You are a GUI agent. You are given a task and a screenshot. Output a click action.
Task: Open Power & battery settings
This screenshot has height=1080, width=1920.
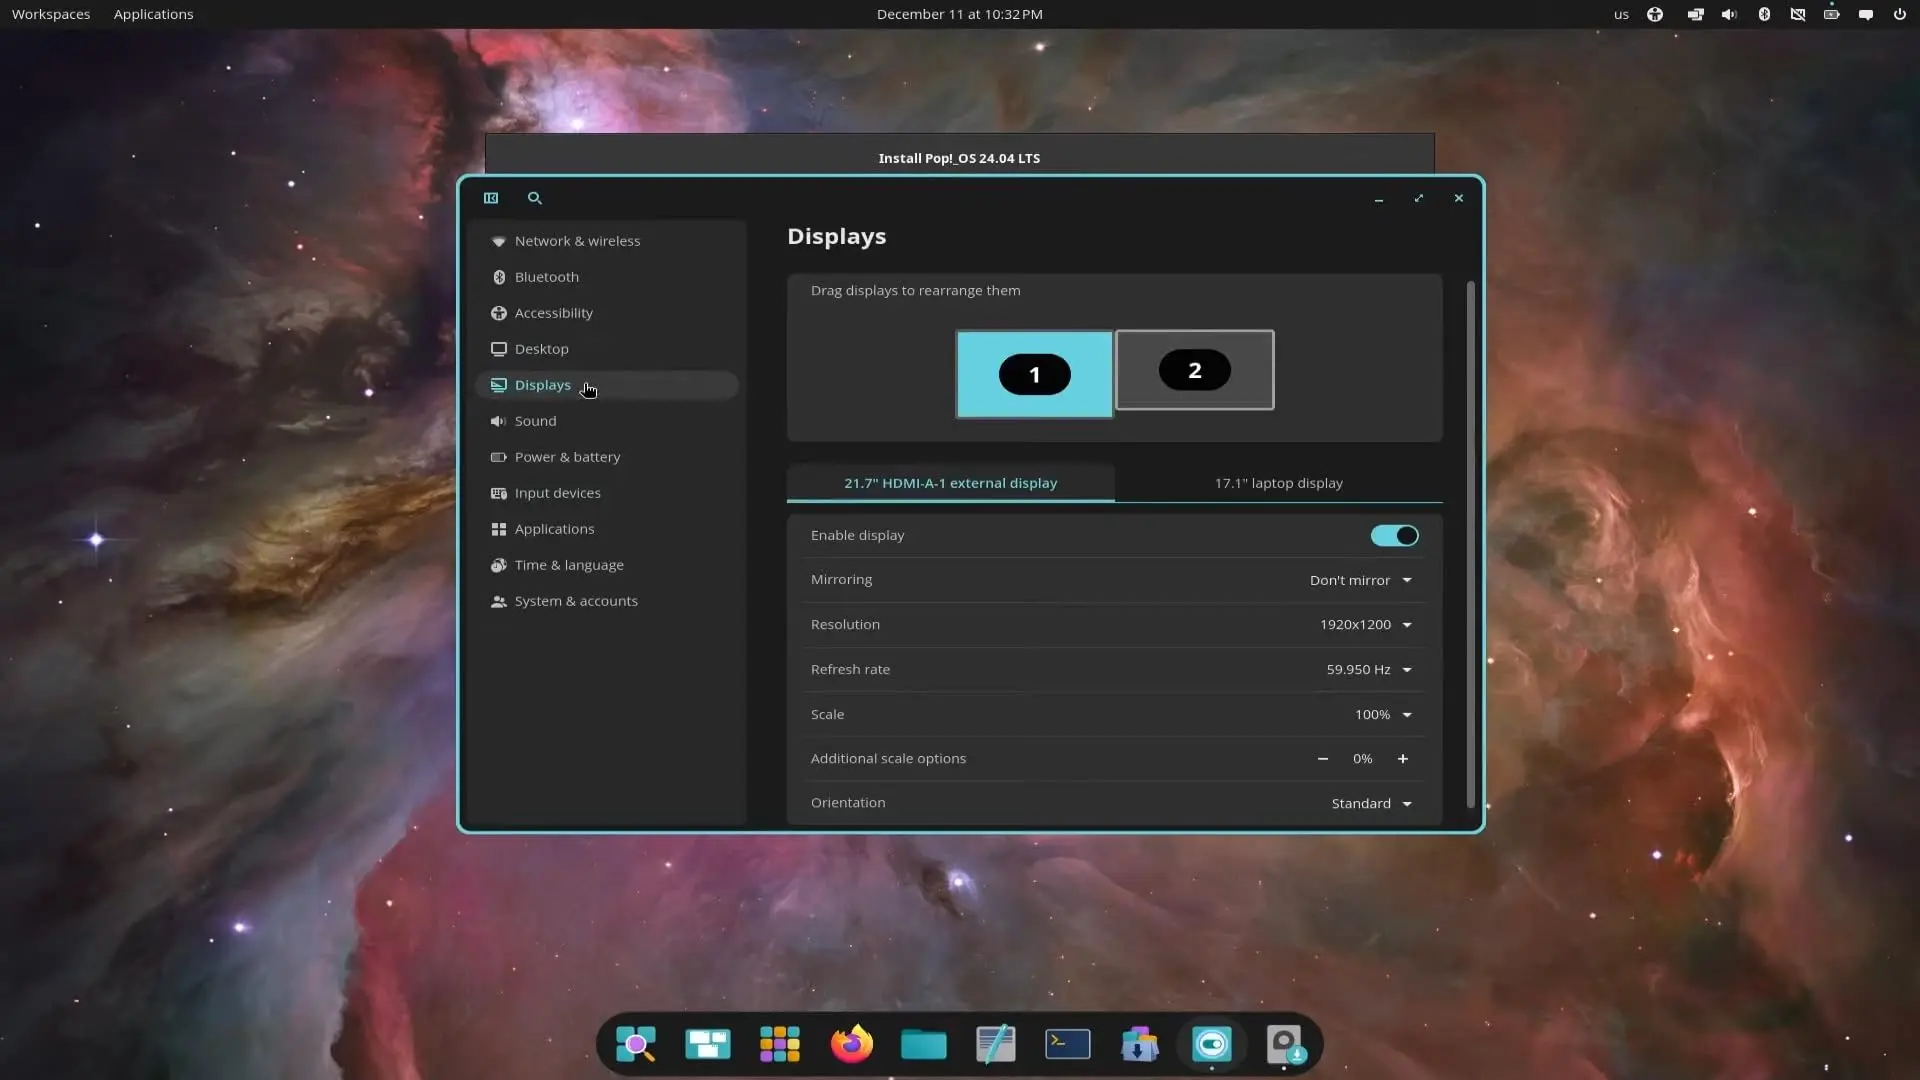coord(607,457)
